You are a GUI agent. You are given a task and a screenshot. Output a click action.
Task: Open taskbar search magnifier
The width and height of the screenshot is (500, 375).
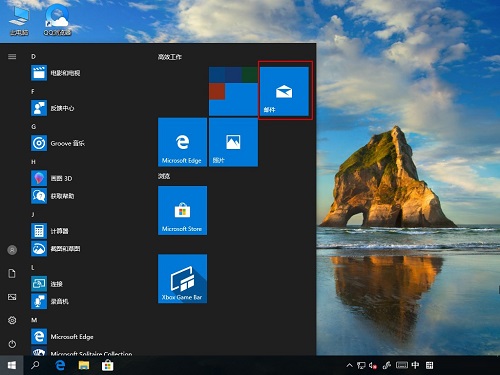(35, 365)
